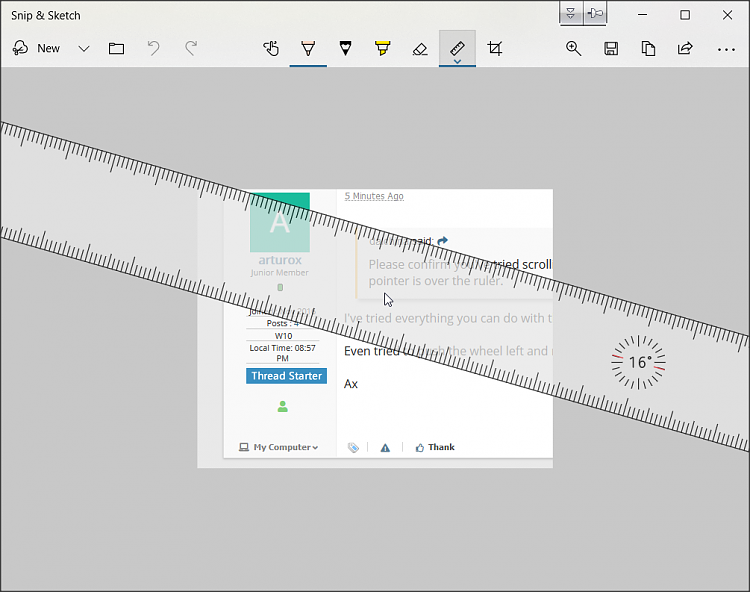Viewport: 750px width, 592px height.
Task: Expand My Computer dropdown in snip
Action: pos(279,447)
